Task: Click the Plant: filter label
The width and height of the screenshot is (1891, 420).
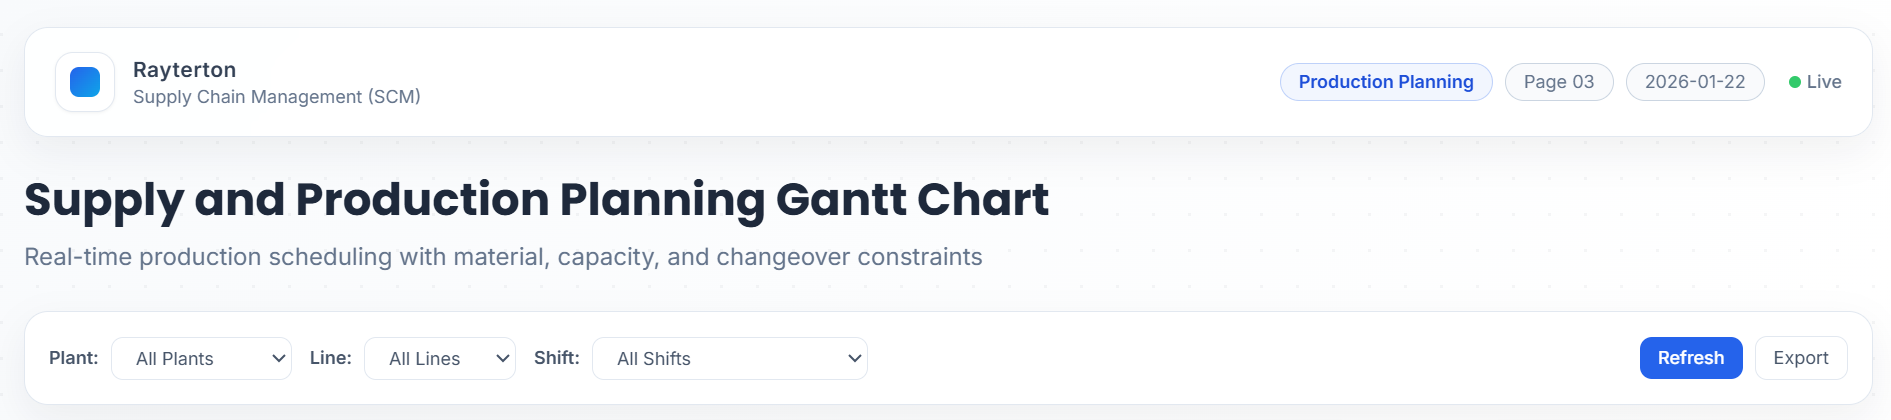Action: 74,358
